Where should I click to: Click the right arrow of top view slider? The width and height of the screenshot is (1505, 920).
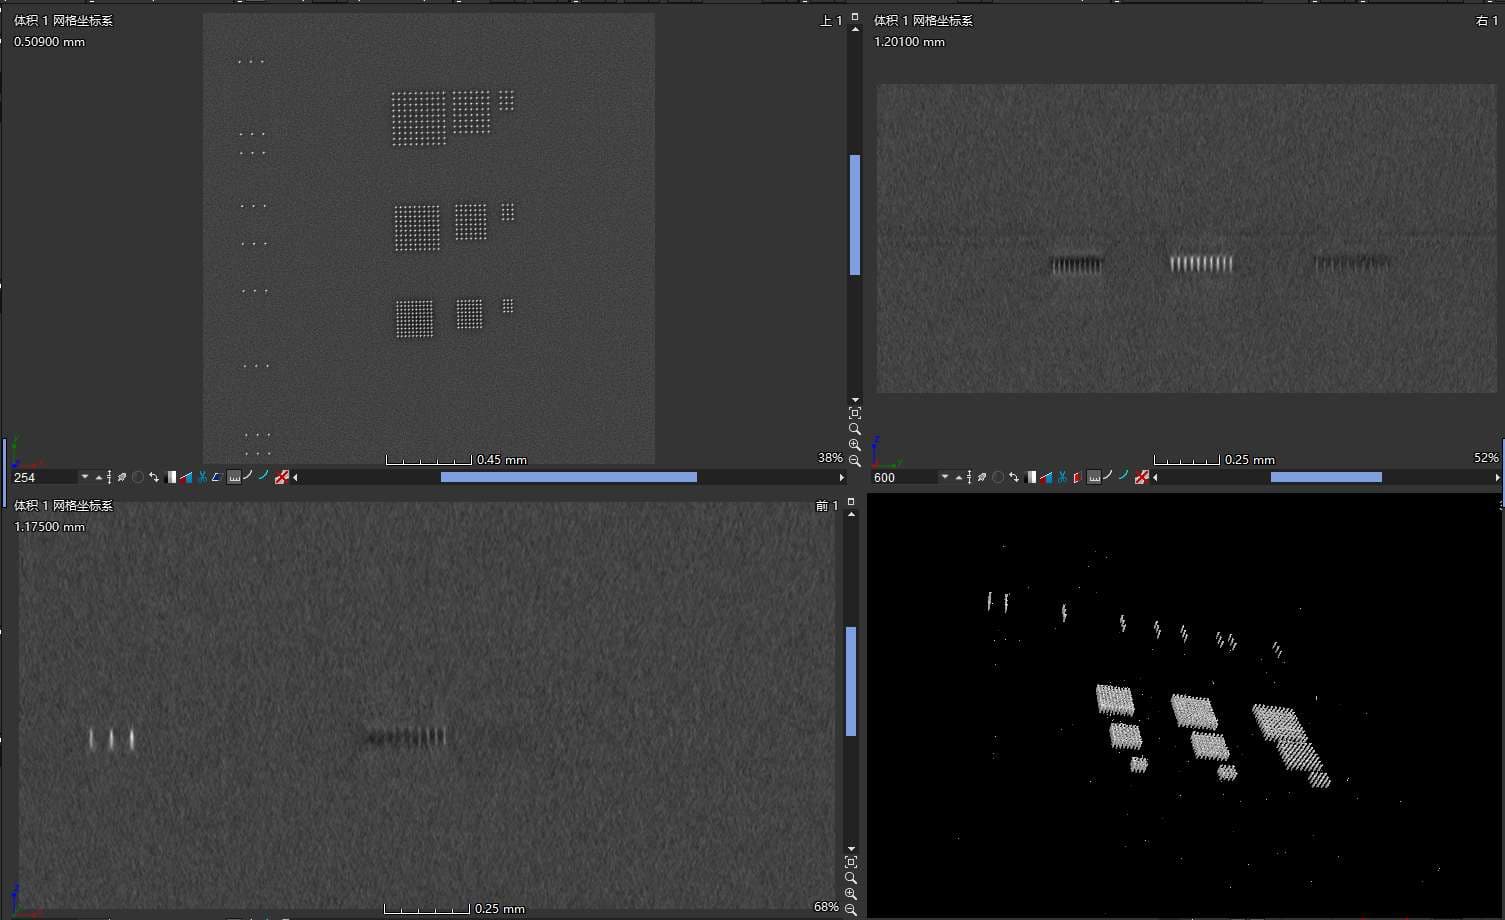coord(841,478)
